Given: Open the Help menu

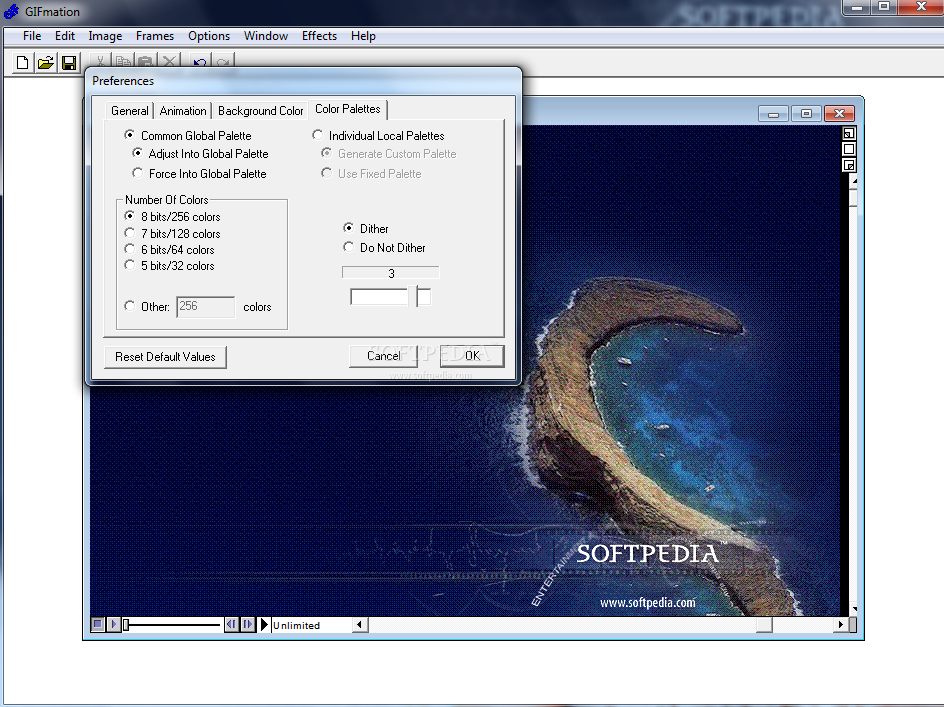Looking at the screenshot, I should (x=363, y=36).
